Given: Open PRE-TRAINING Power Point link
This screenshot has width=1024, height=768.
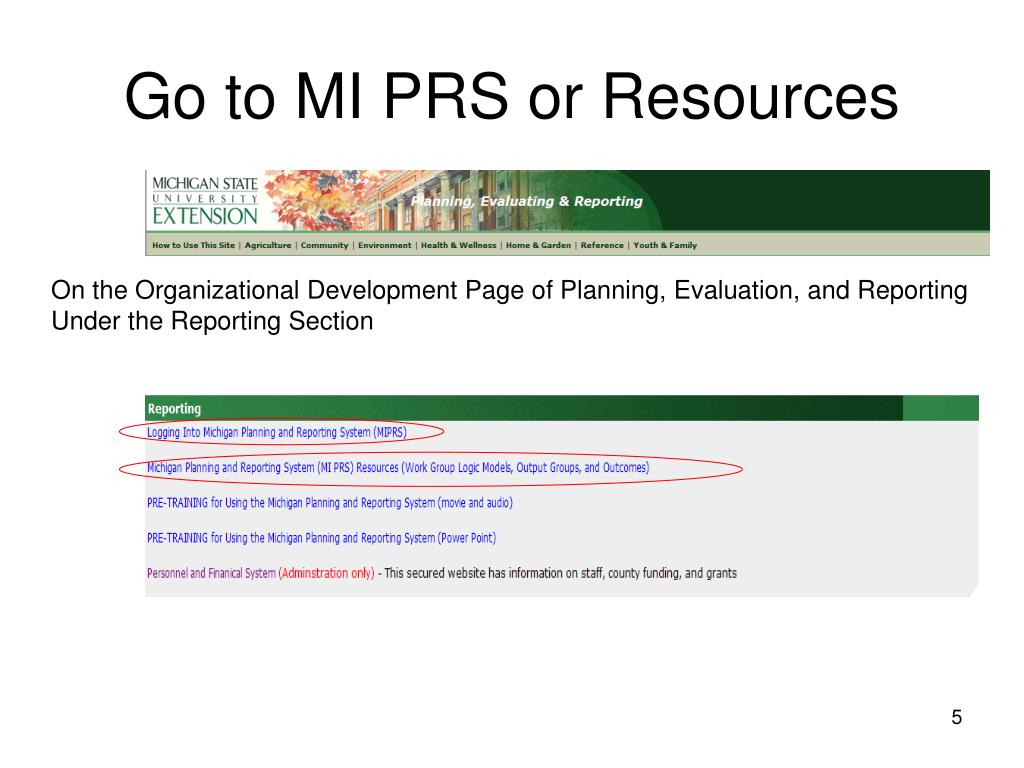Looking at the screenshot, I should (321, 538).
